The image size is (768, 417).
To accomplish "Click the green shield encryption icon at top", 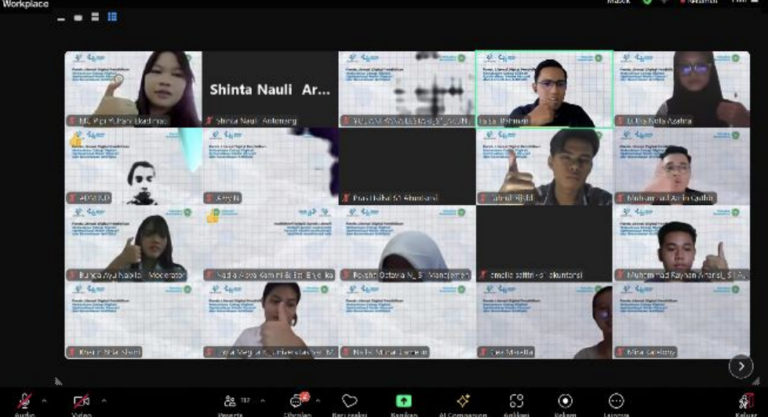I will point(647,2).
